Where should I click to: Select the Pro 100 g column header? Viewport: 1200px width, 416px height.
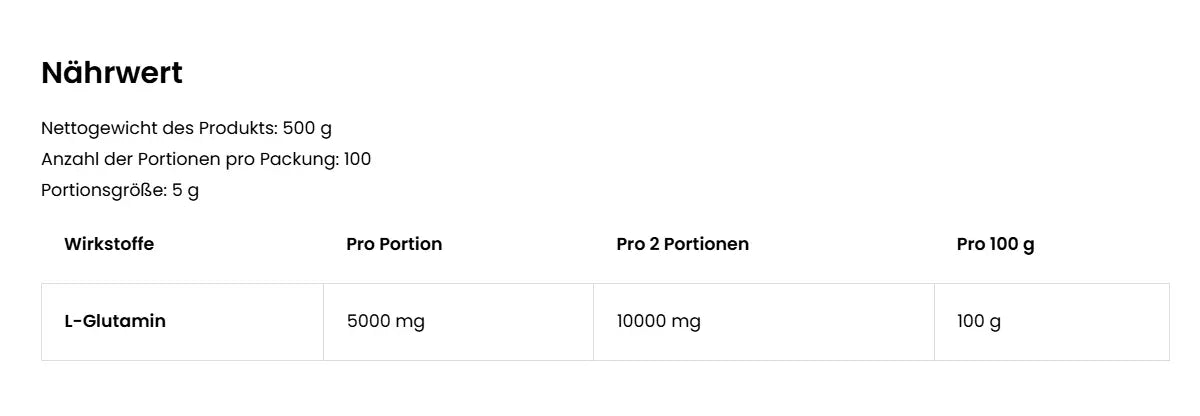click(x=995, y=244)
